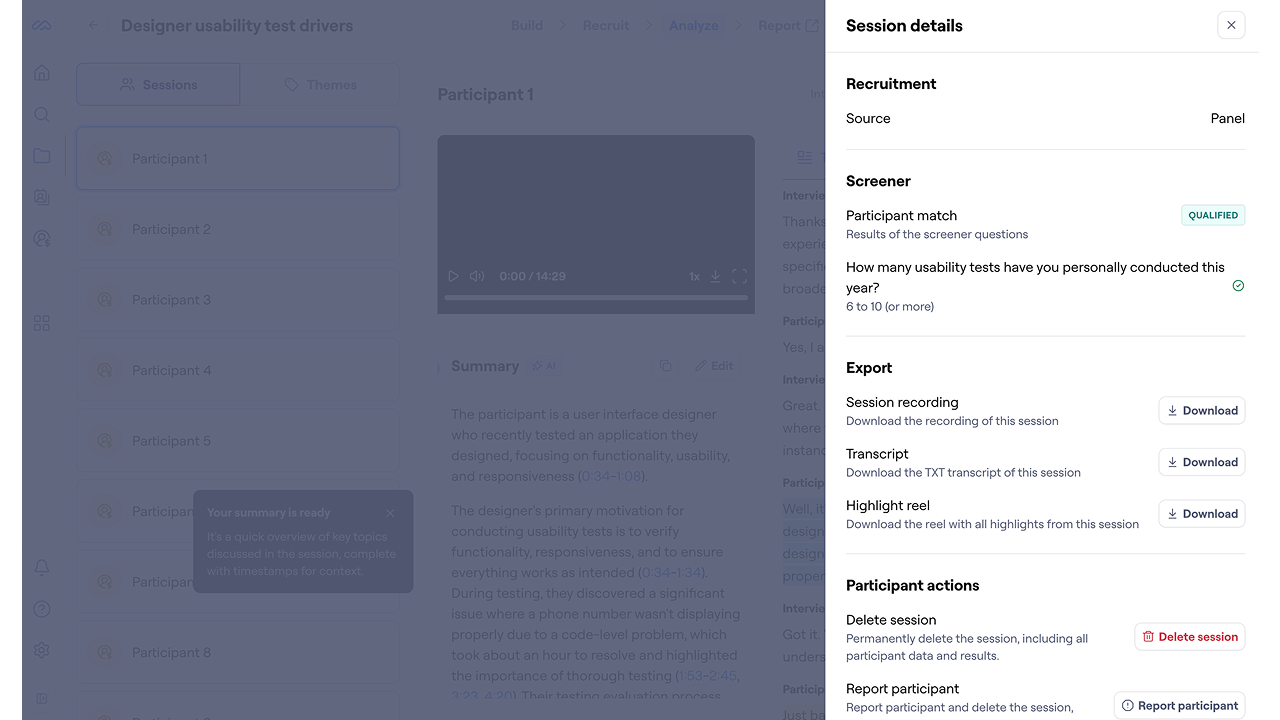Download the session recording

tap(1201, 411)
